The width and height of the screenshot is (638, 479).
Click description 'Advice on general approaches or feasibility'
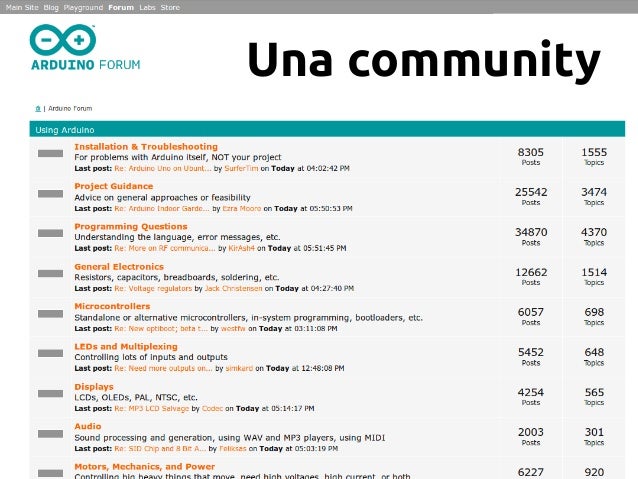[x=162, y=197]
